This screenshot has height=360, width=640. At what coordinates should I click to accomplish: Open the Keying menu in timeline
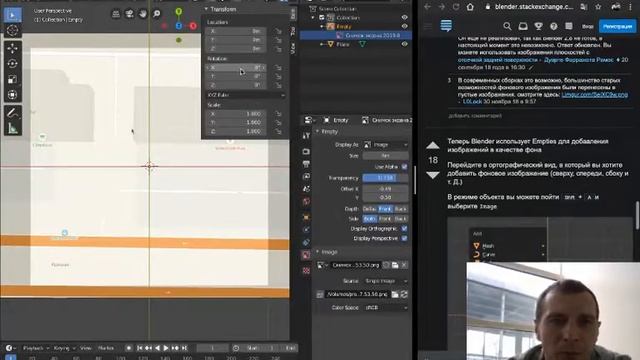(x=63, y=348)
